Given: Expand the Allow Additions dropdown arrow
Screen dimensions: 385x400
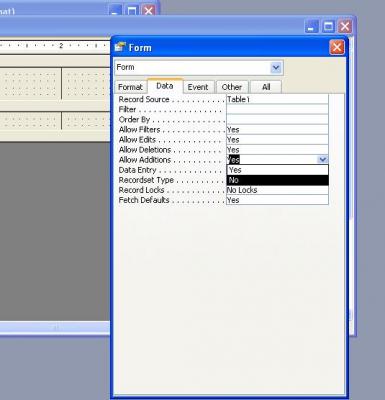Looking at the screenshot, I should 322,160.
